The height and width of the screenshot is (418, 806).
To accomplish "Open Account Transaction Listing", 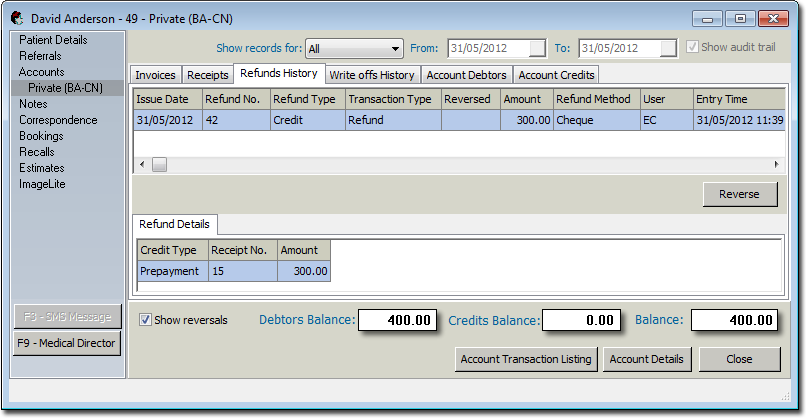I will 526,359.
